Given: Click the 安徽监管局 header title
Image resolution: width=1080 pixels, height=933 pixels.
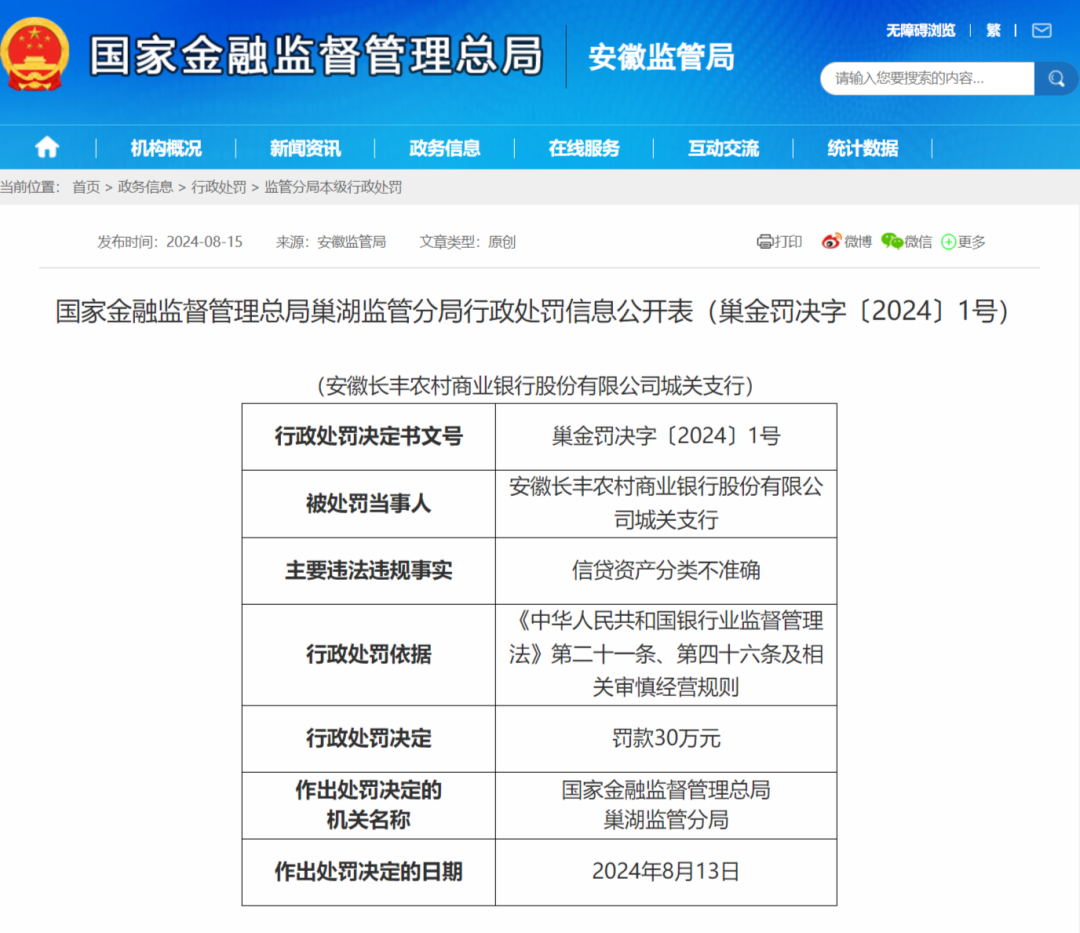Looking at the screenshot, I should pos(661,56).
